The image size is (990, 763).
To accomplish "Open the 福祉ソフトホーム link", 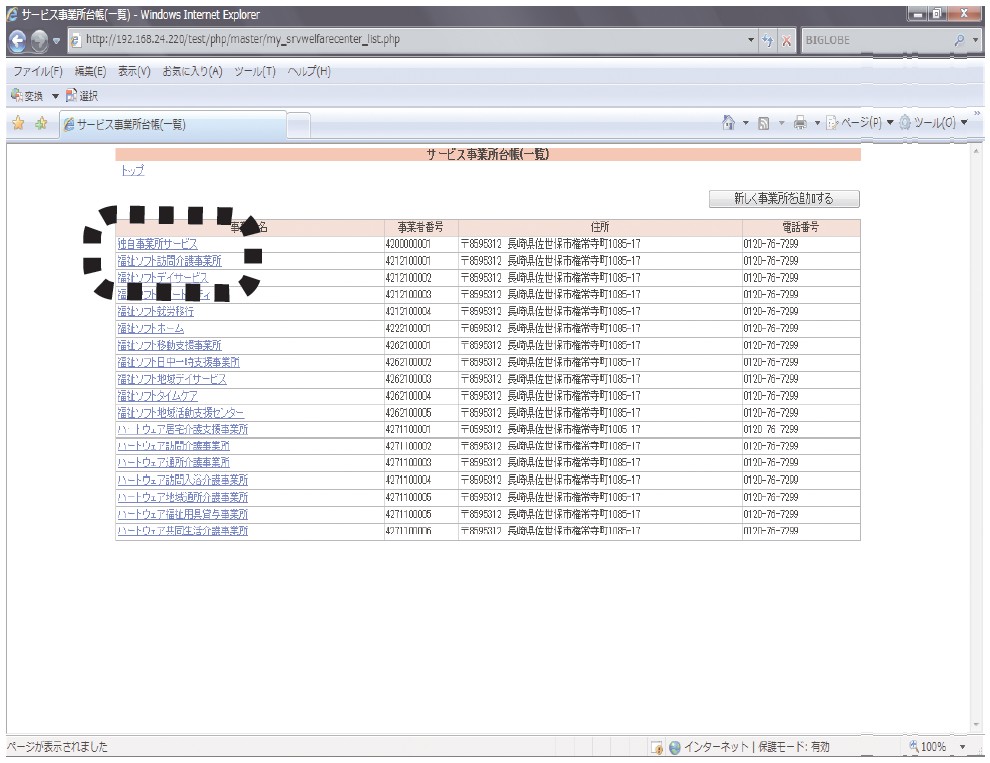I will [150, 328].
